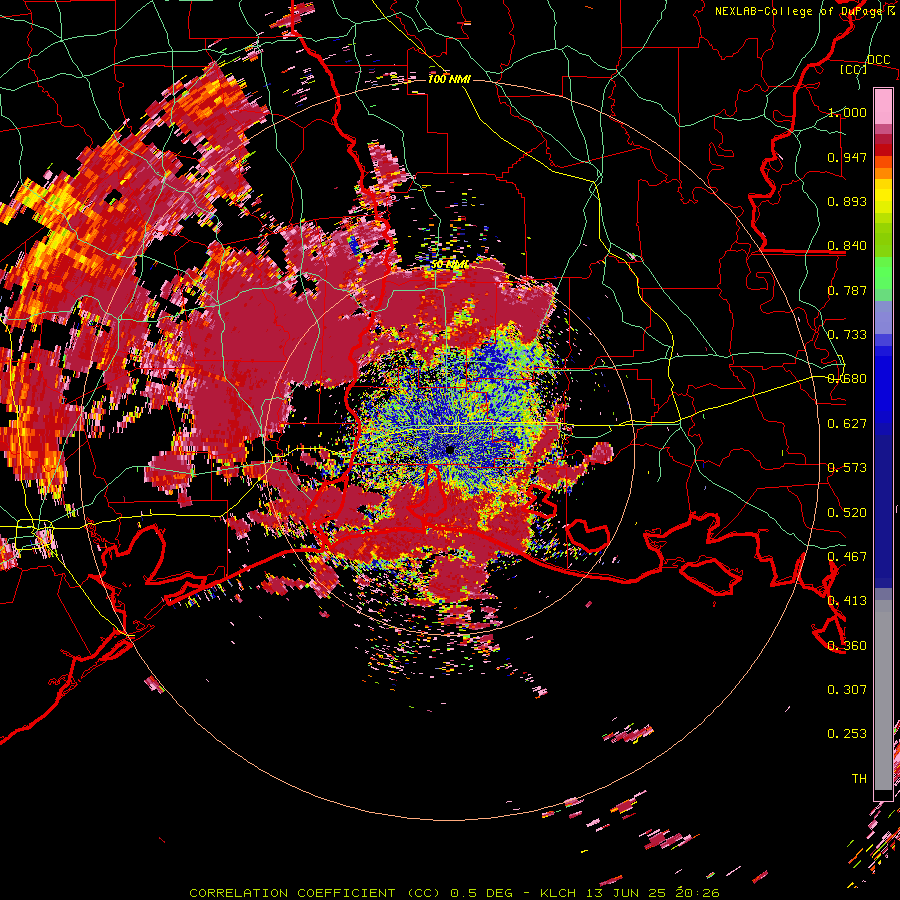Click the DCC product label above the color scale
900x900 pixels.
click(x=879, y=60)
